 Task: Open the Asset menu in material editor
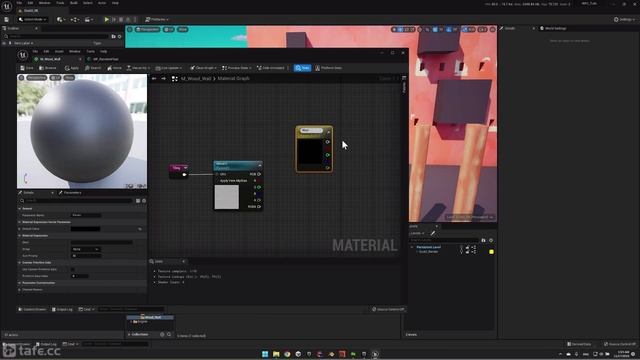point(59,51)
